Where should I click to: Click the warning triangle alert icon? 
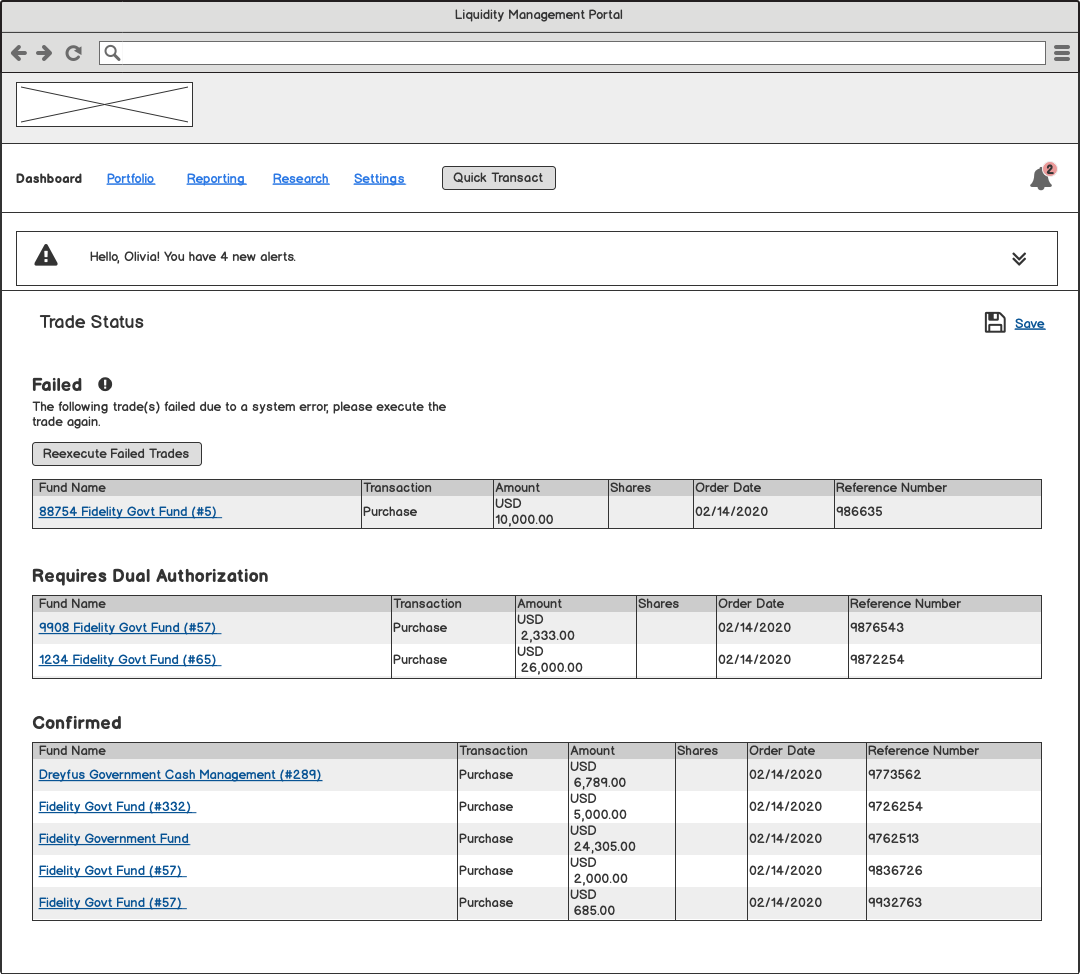(x=46, y=256)
